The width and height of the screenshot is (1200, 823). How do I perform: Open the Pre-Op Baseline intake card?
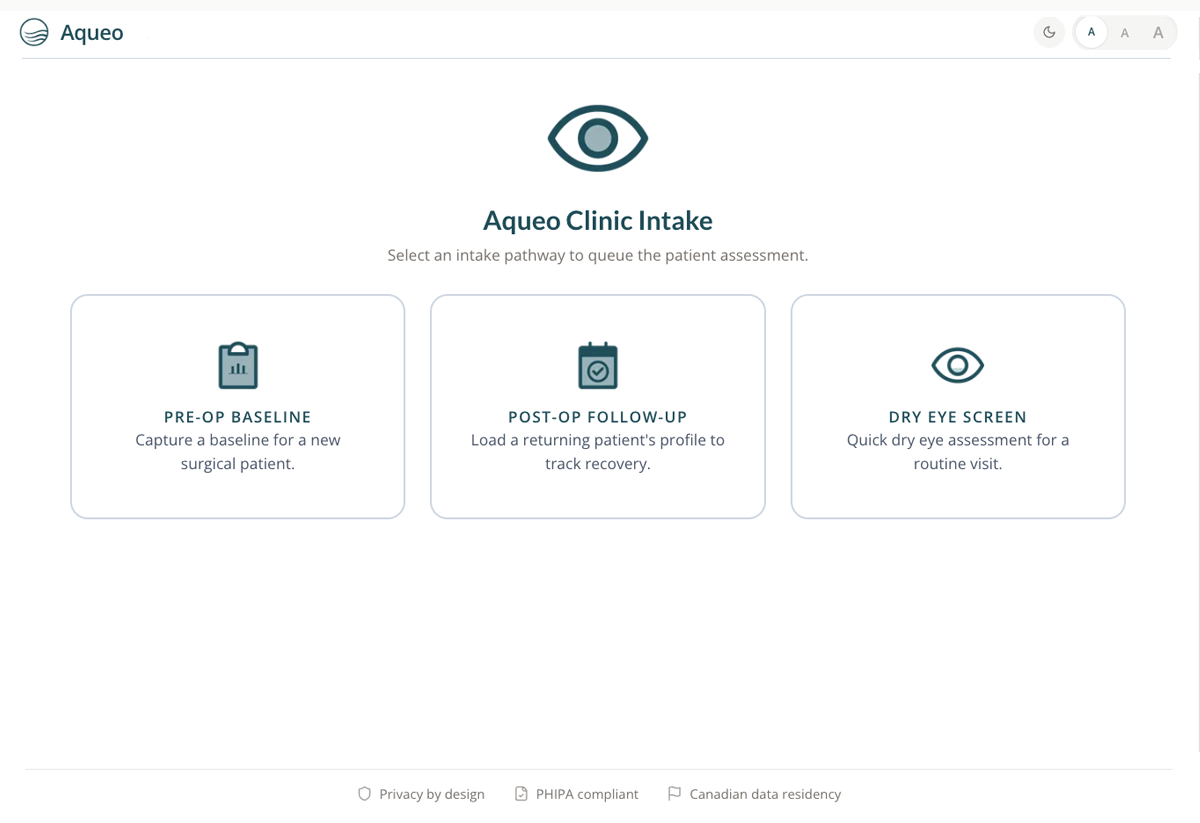tap(238, 406)
